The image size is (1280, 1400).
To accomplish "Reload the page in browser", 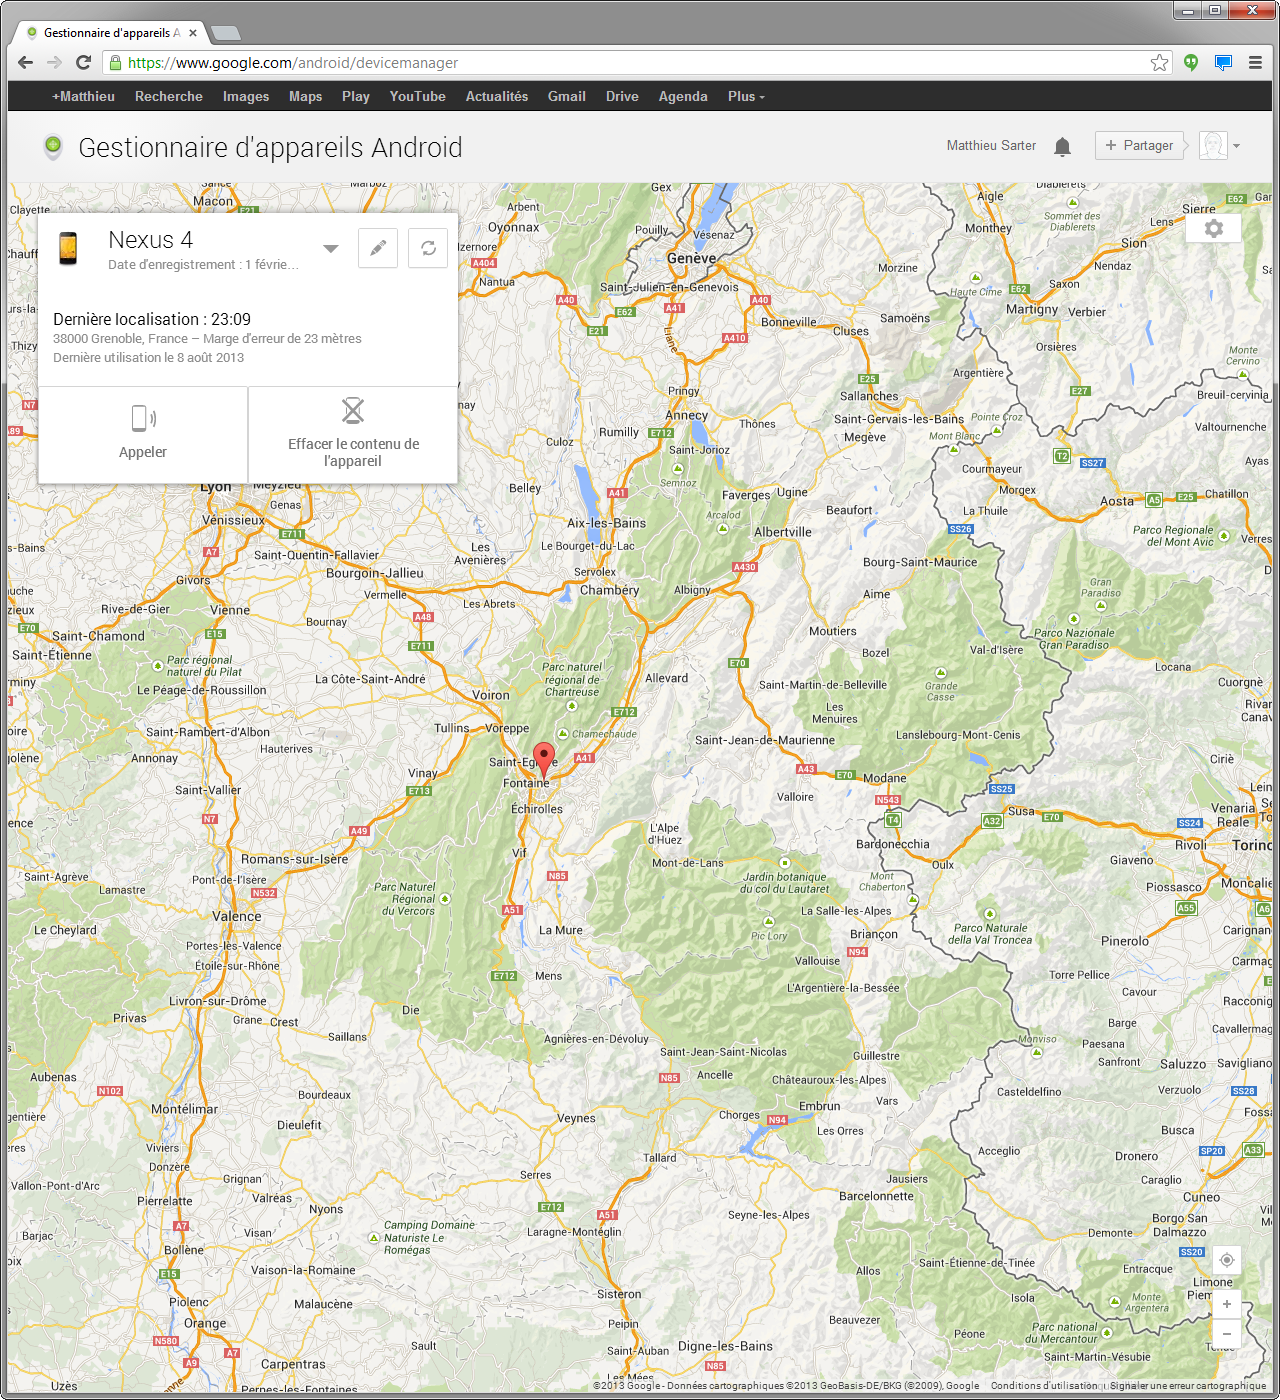I will pos(84,63).
